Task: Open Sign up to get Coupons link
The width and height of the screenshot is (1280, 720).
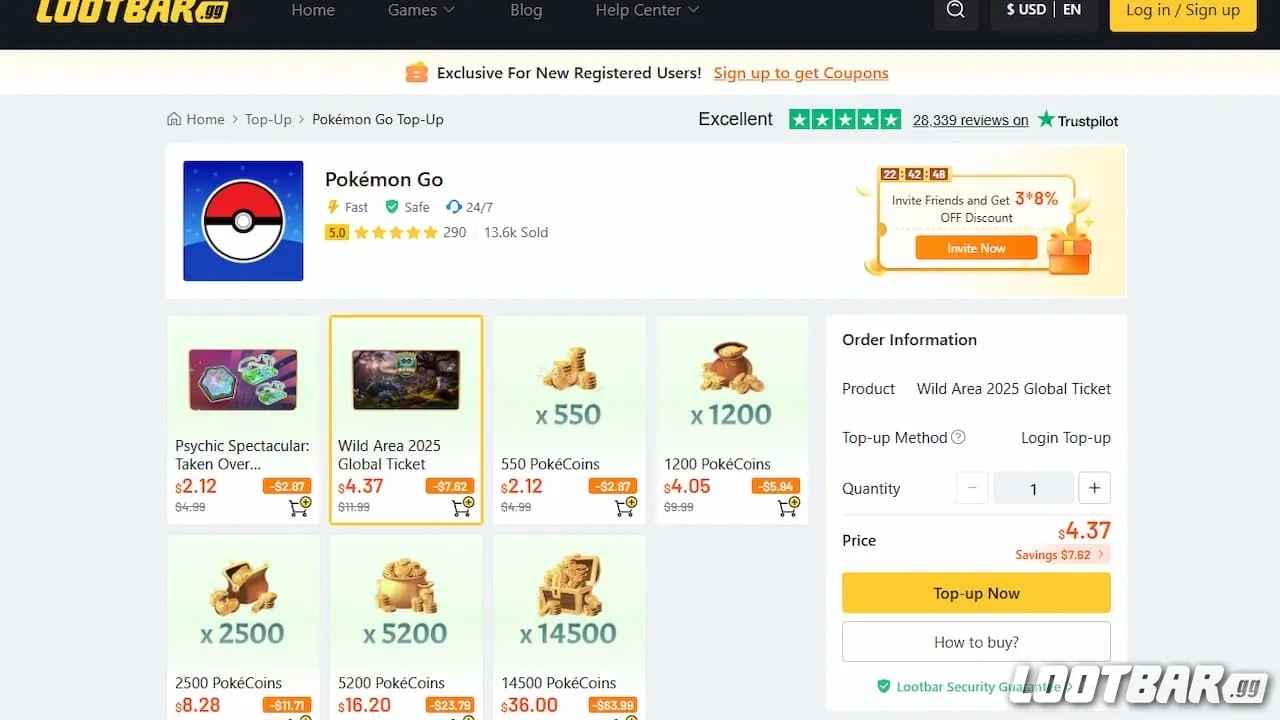Action: pyautogui.click(x=800, y=73)
